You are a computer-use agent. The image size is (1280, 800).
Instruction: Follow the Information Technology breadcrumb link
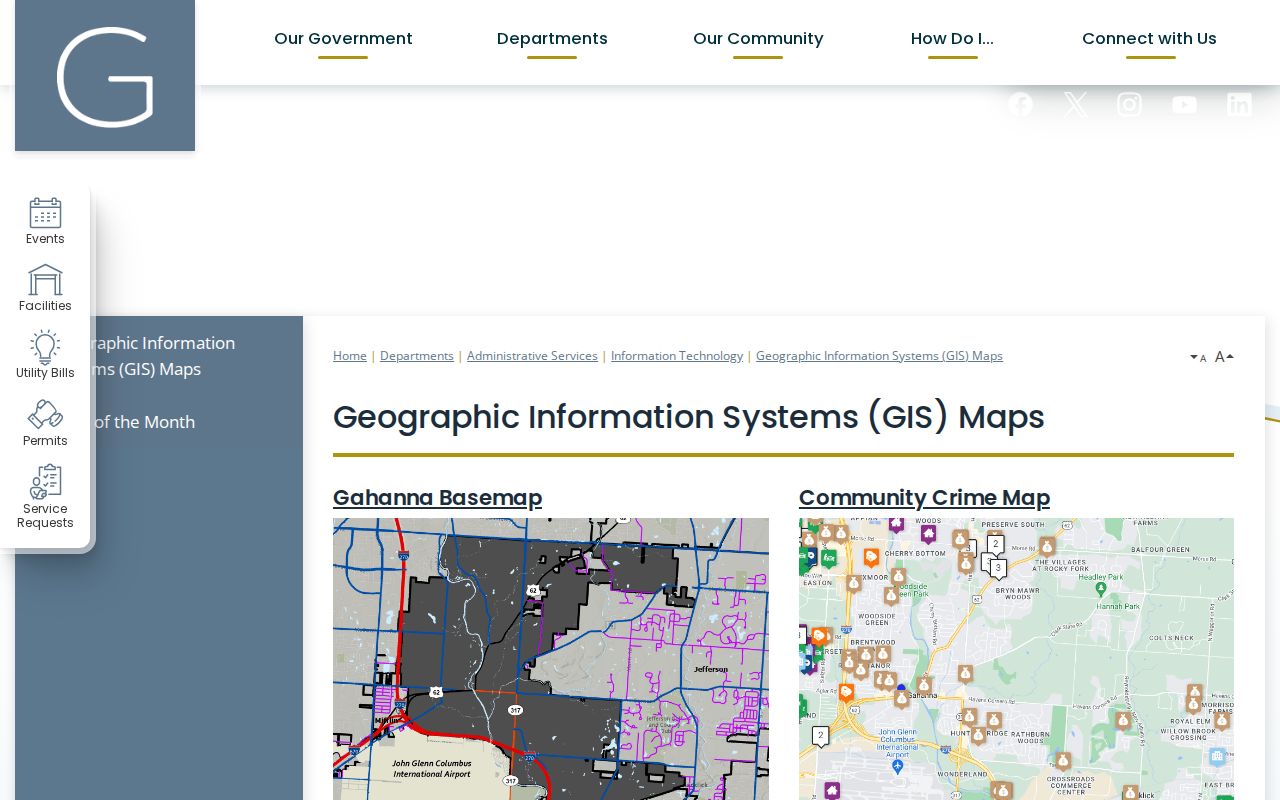677,356
